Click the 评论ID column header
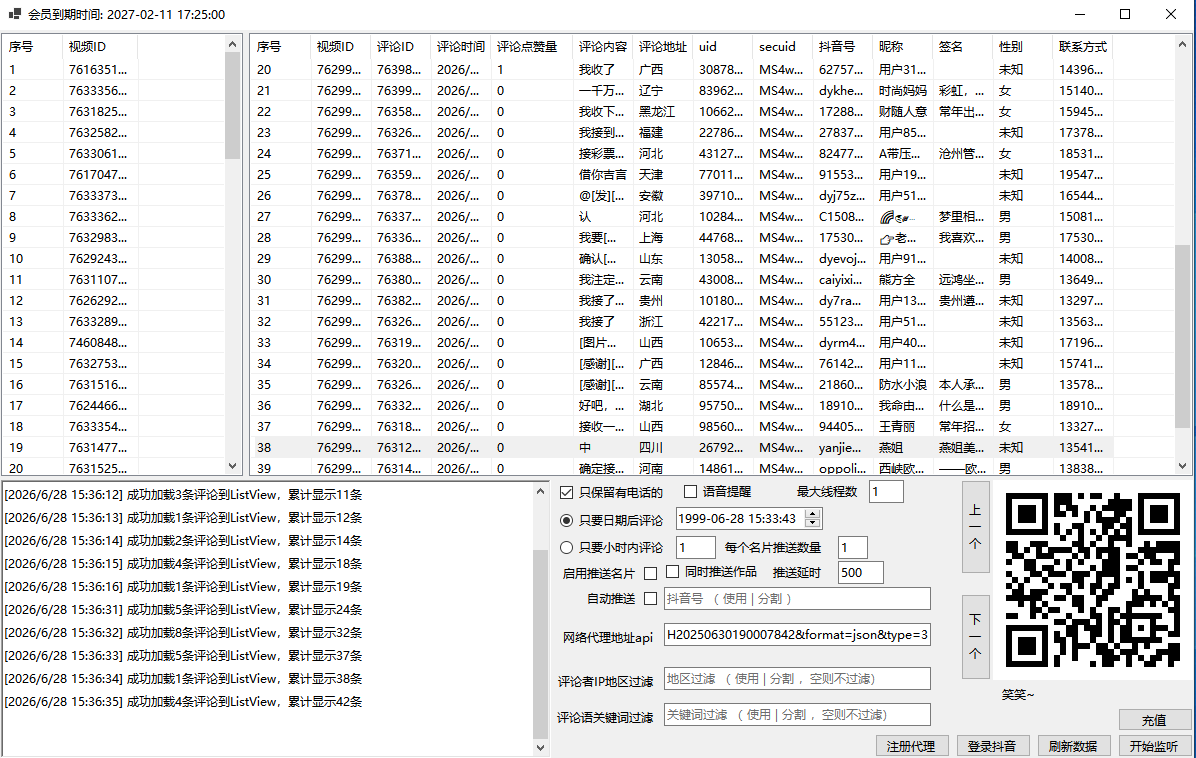The height and width of the screenshot is (758, 1196). click(x=400, y=47)
